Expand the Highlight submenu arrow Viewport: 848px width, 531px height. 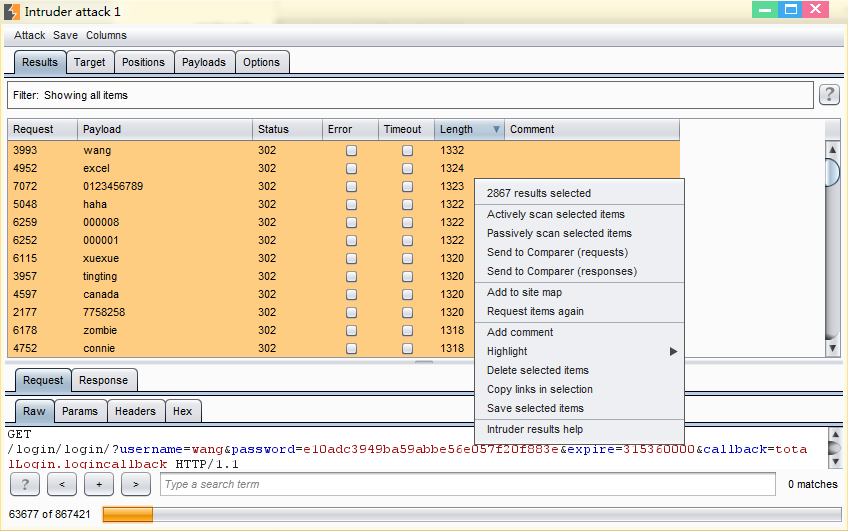(673, 351)
